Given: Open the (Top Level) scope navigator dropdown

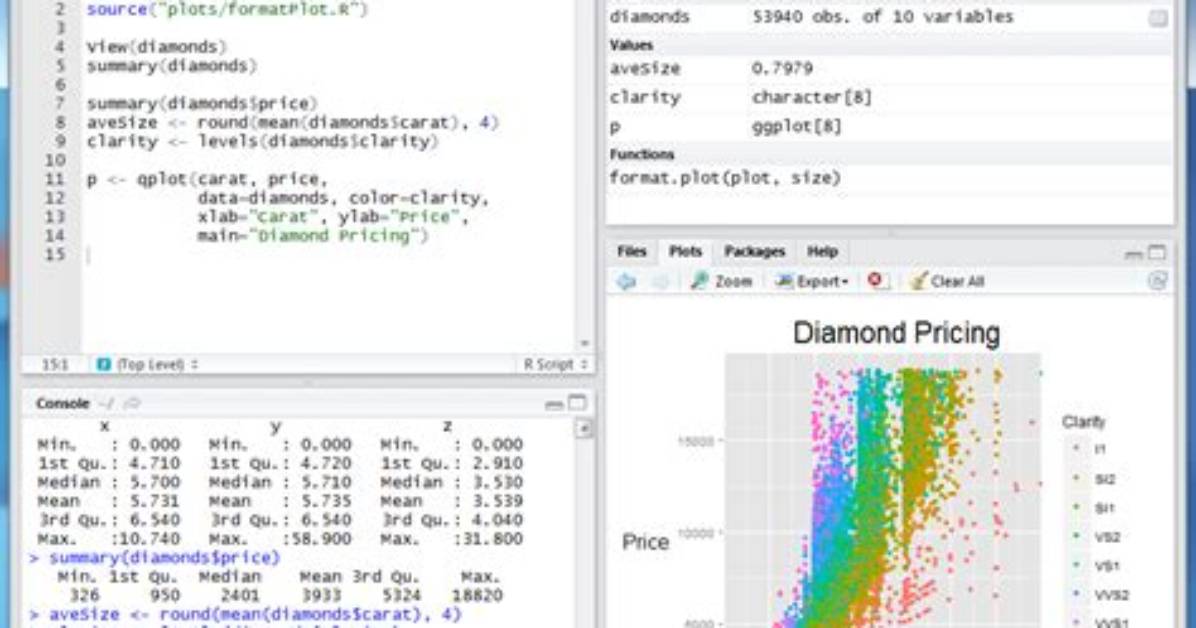Looking at the screenshot, I should point(157,365).
